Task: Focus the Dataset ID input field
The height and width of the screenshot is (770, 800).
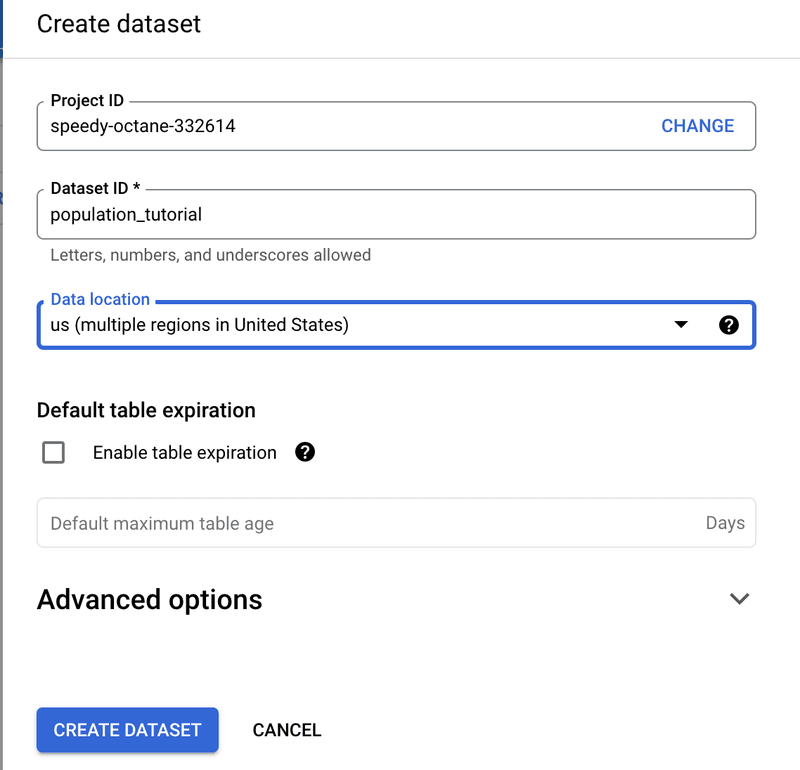Action: [x=396, y=214]
